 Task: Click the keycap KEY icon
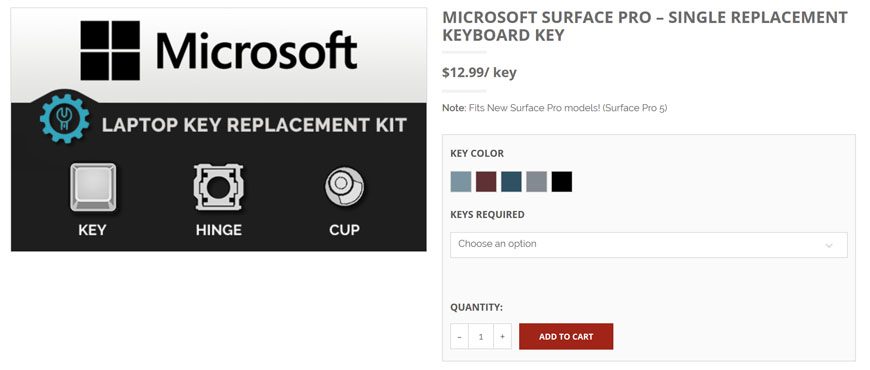[x=93, y=187]
